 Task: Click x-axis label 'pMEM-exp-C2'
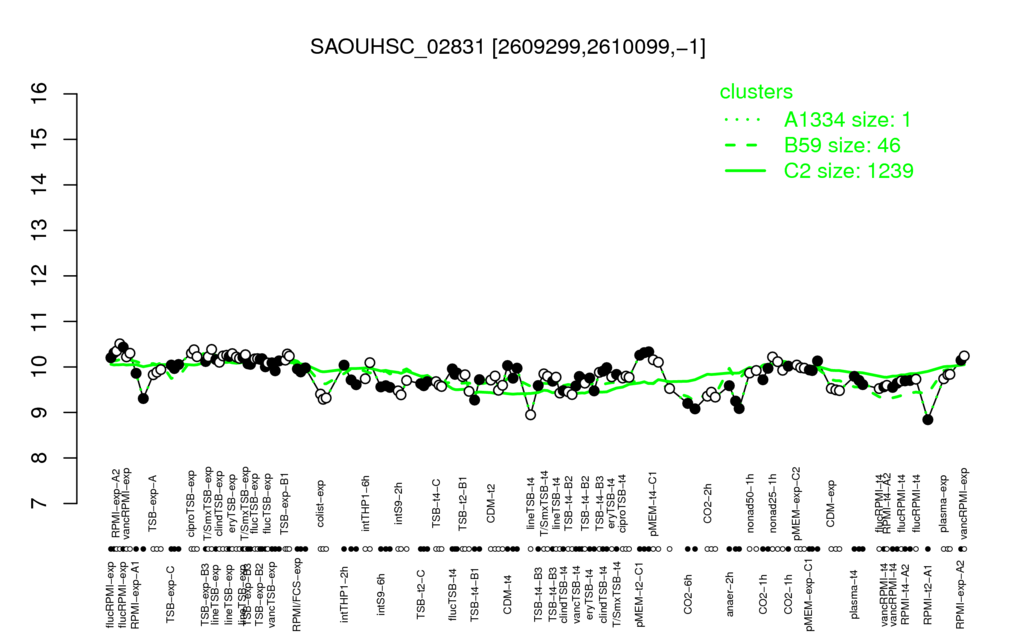797,503
